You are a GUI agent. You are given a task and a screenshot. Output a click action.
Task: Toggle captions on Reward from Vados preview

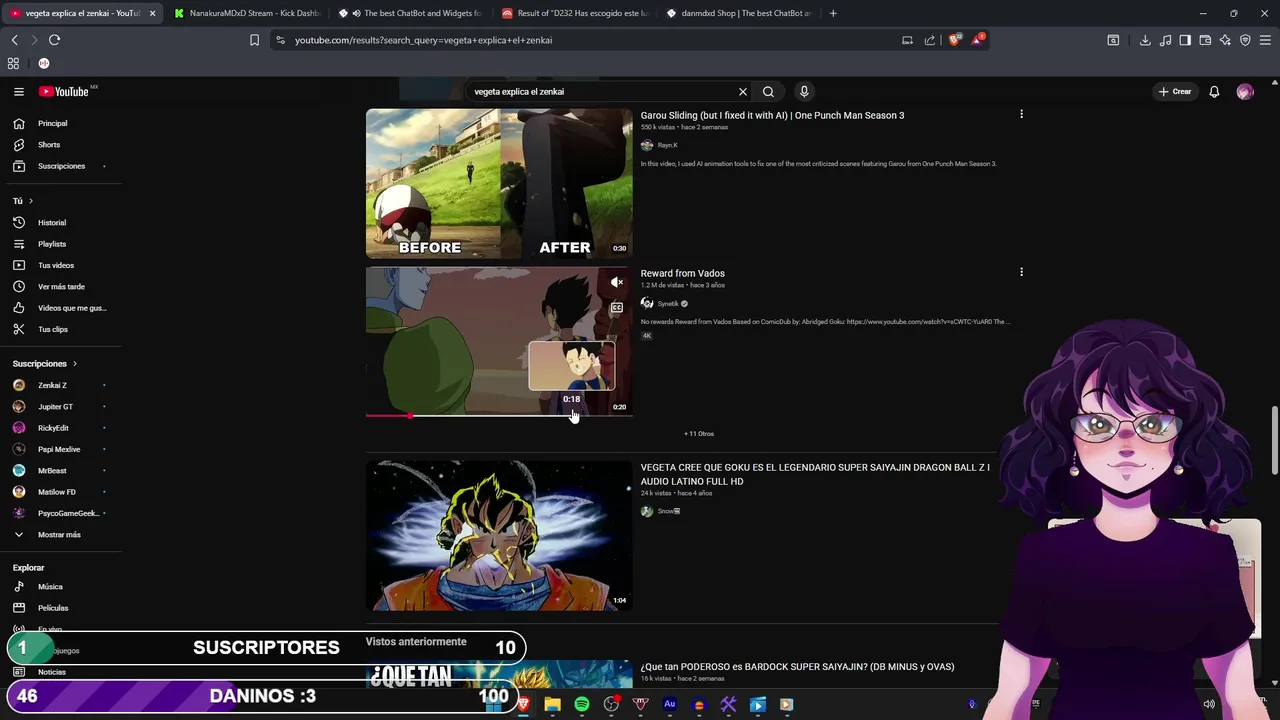pos(617,308)
